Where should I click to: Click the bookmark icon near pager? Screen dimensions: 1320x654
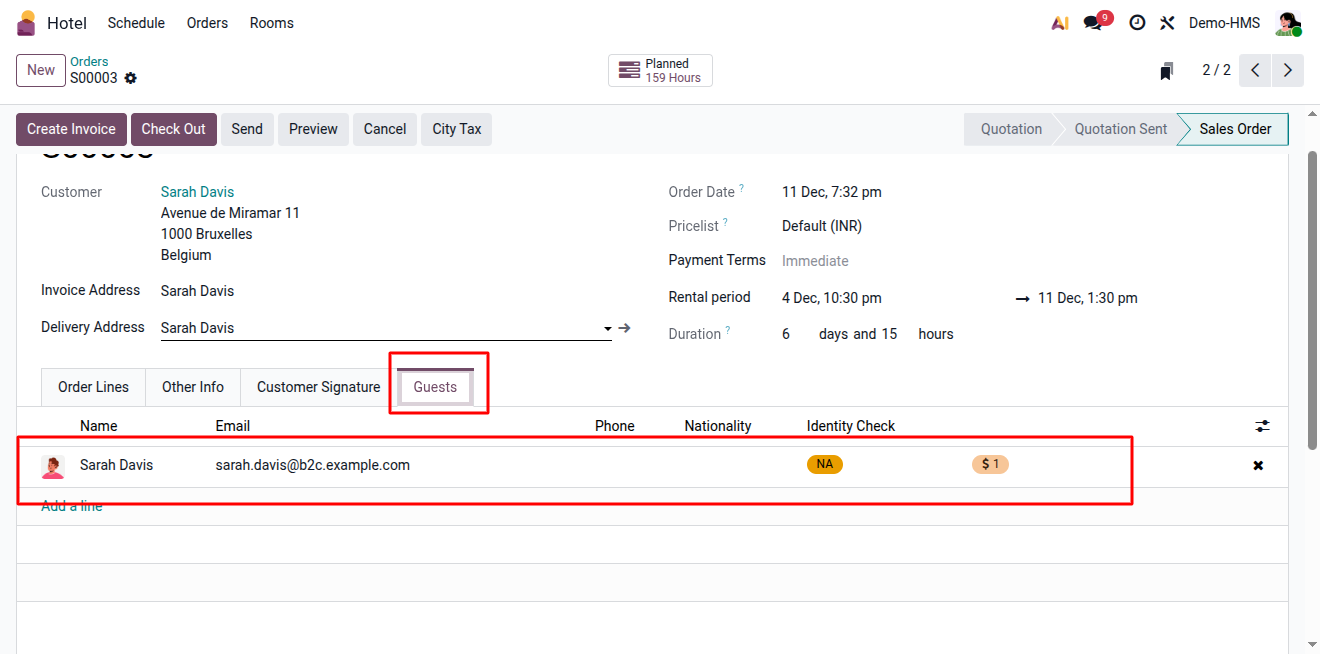1166,71
